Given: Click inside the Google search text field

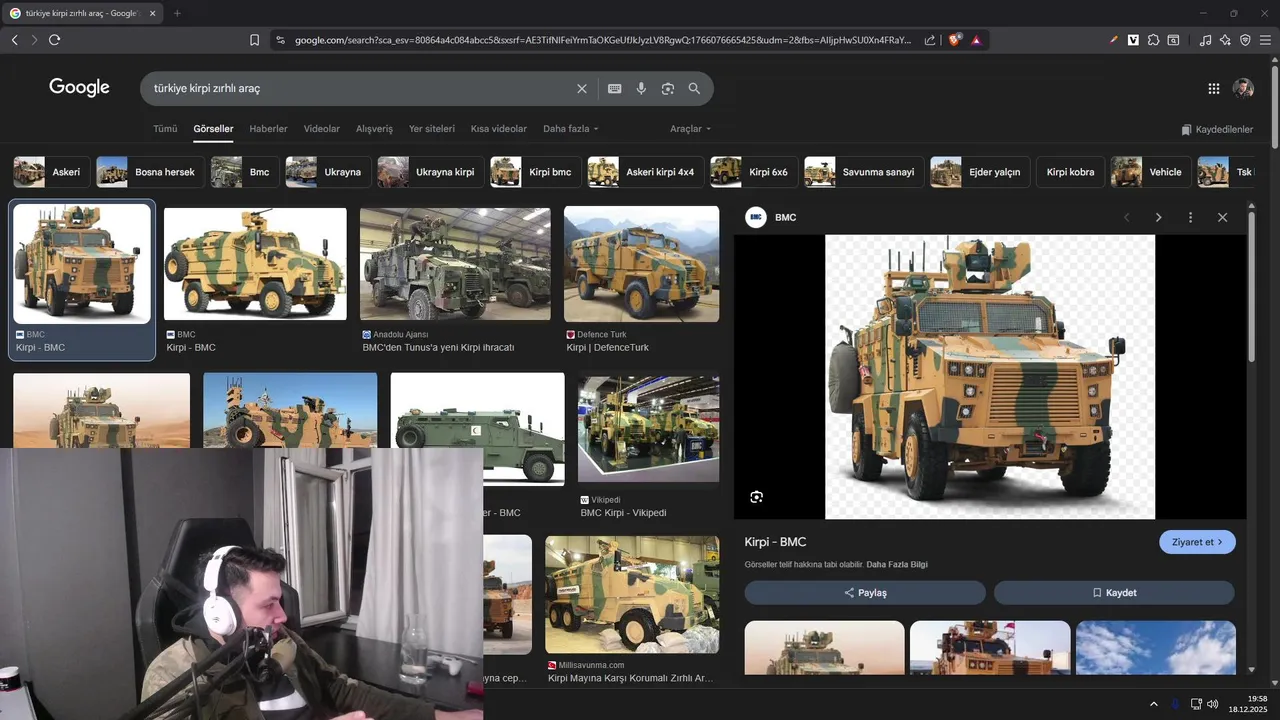Looking at the screenshot, I should click(x=360, y=88).
